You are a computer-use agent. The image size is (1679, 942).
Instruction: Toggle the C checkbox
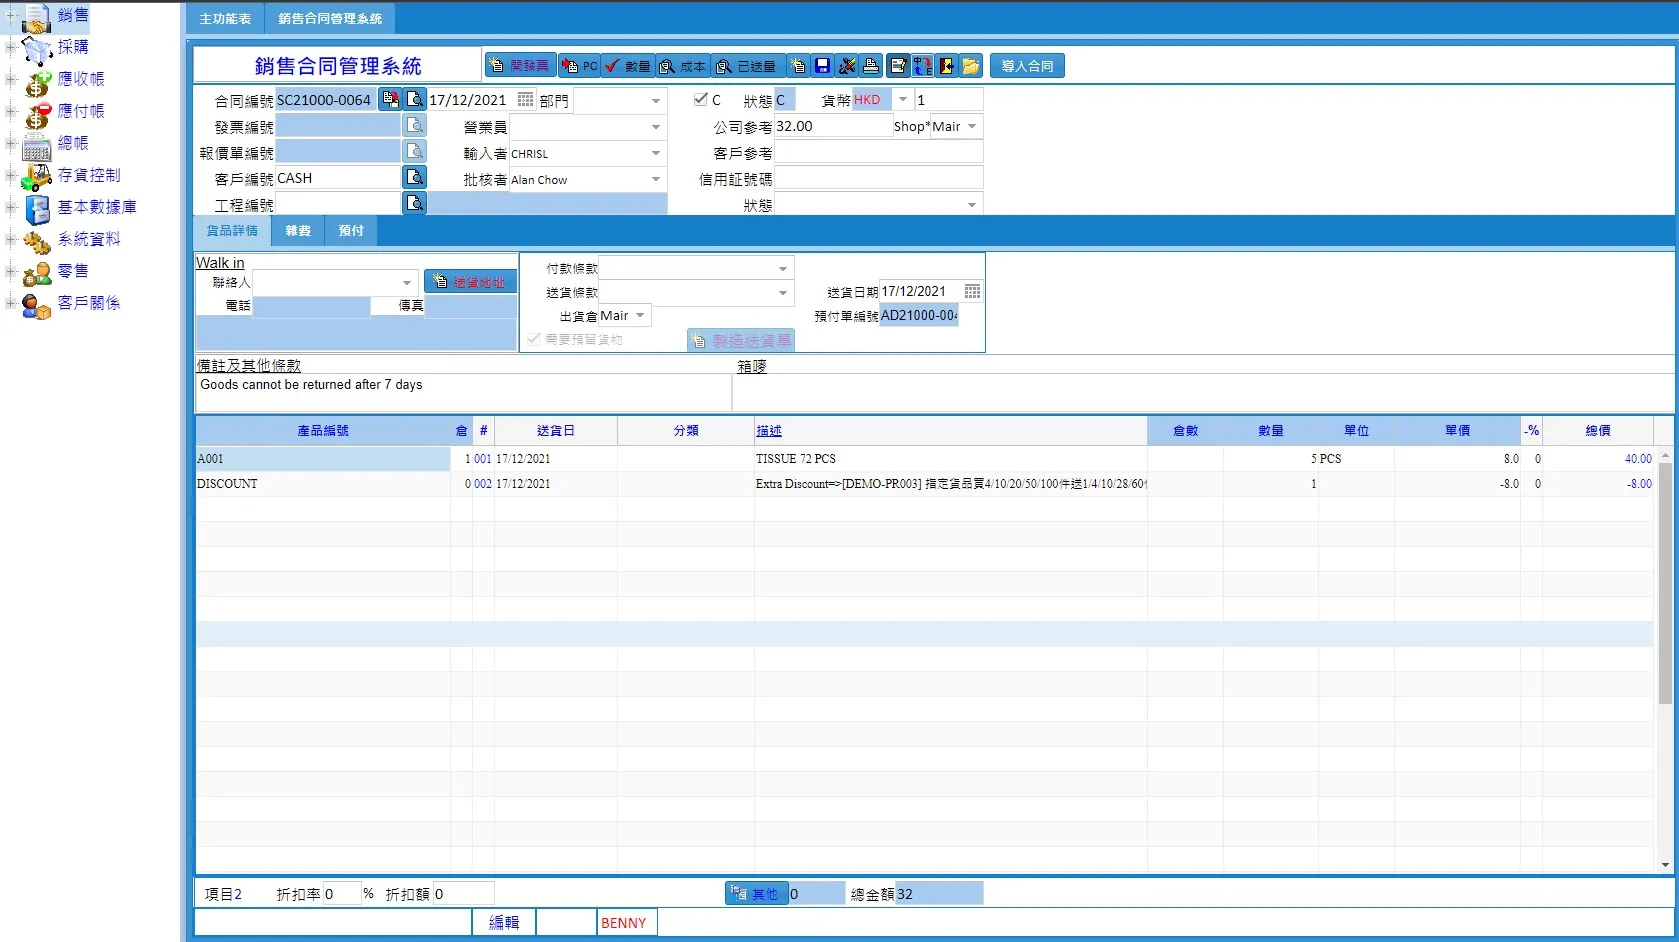pos(701,99)
